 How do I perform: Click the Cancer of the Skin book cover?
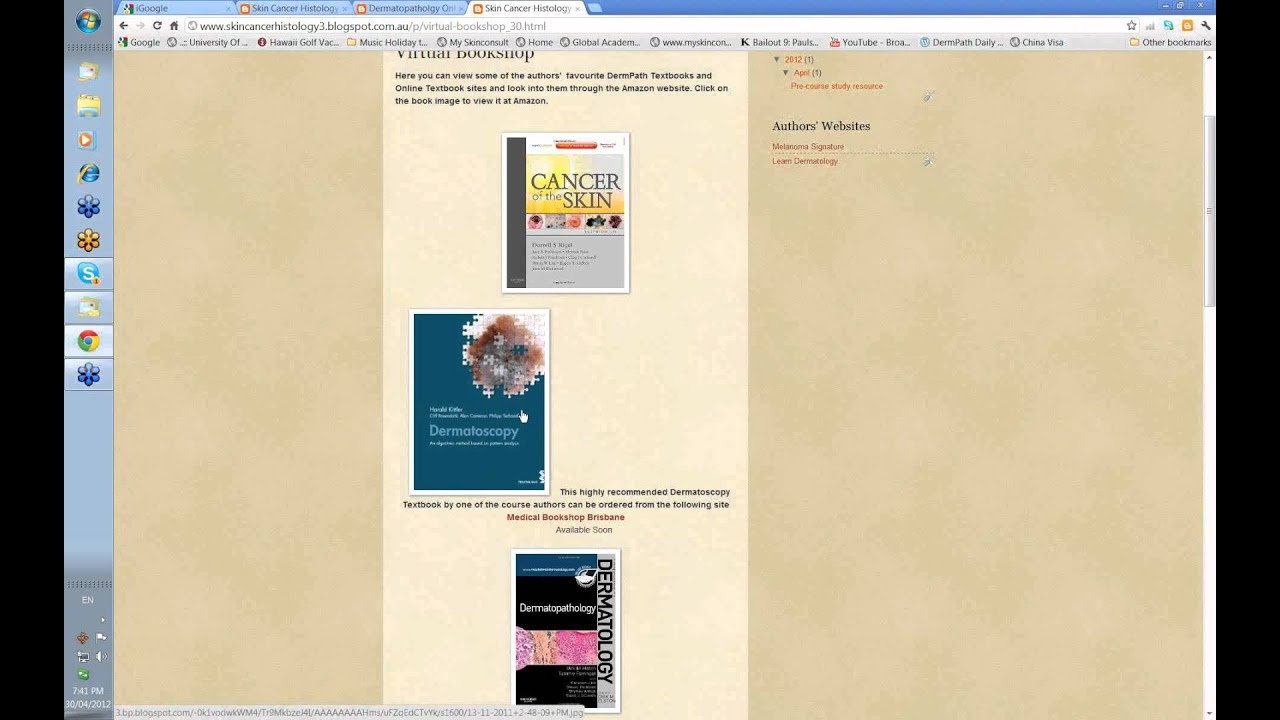pyautogui.click(x=565, y=213)
